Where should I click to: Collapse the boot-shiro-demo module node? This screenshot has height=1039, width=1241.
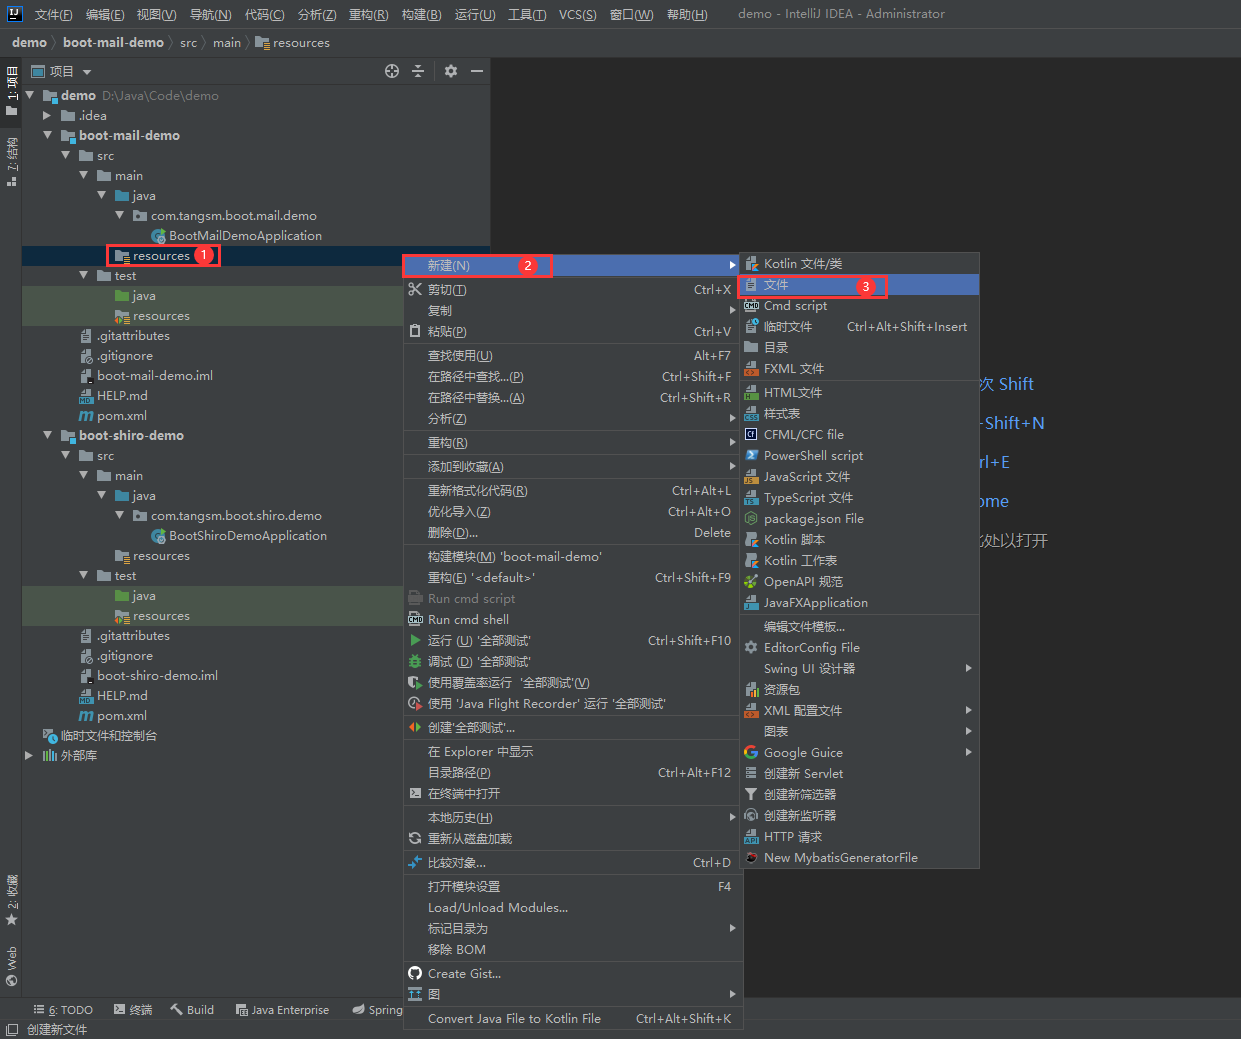[47, 435]
